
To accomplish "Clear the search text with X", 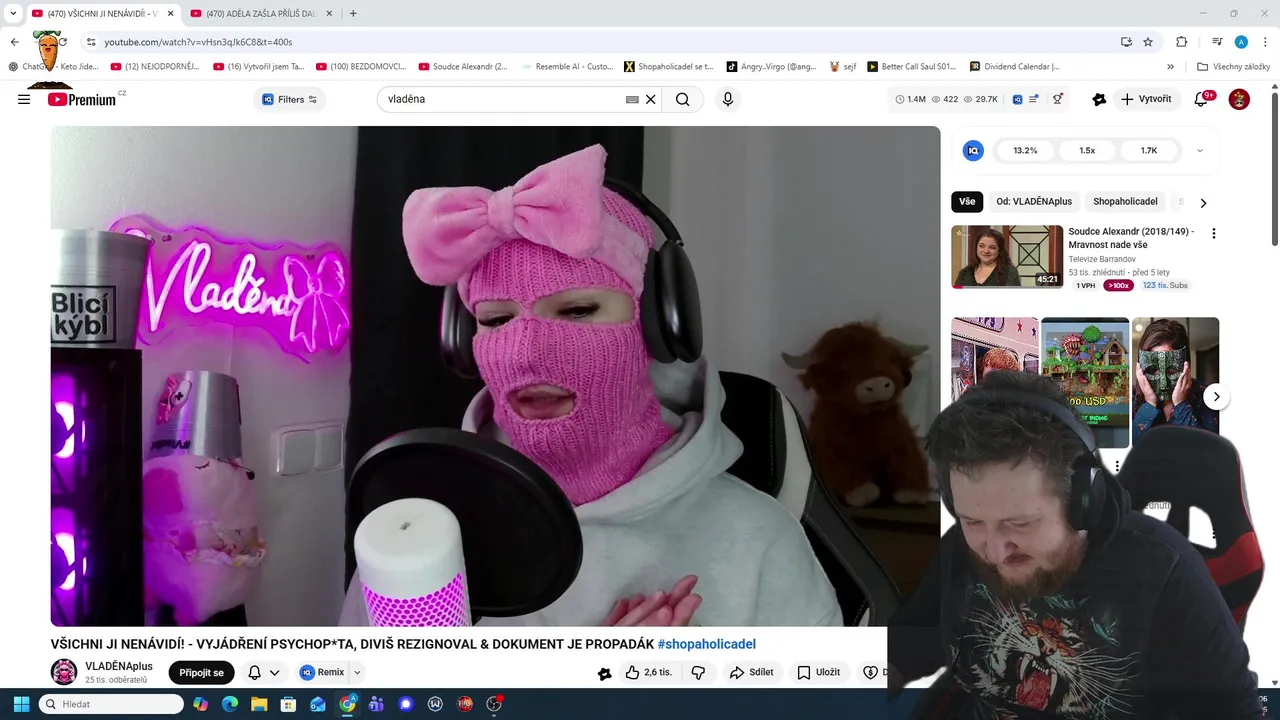I will tap(650, 99).
